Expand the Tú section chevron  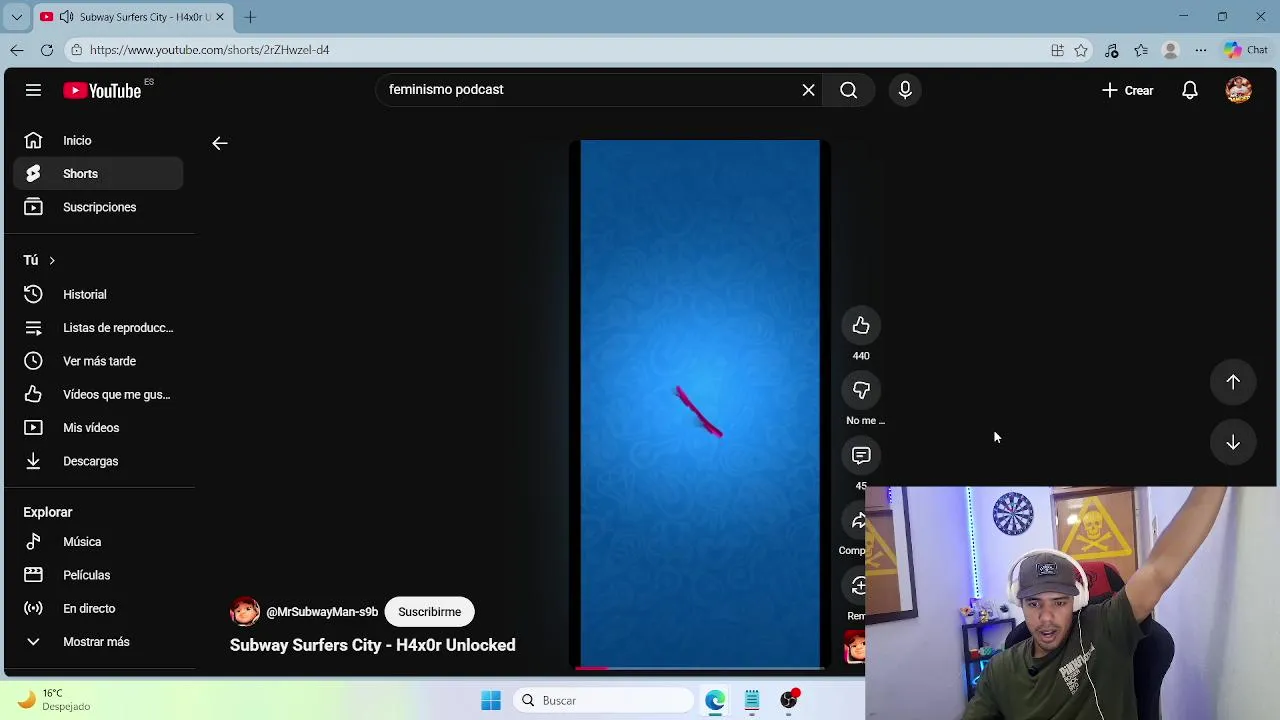(x=52, y=260)
